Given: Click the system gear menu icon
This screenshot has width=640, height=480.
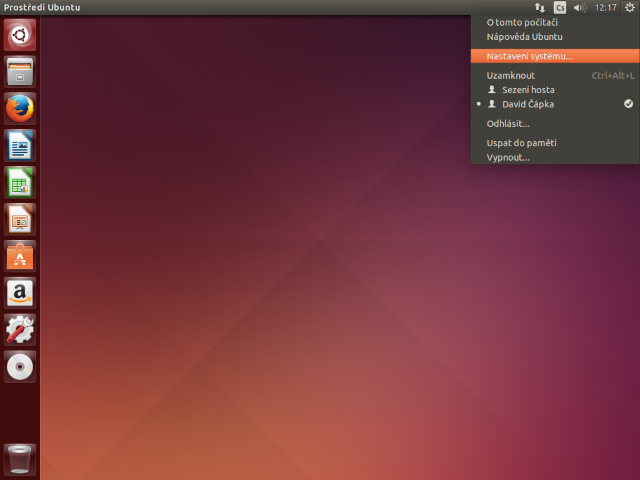Looking at the screenshot, I should (x=630, y=7).
